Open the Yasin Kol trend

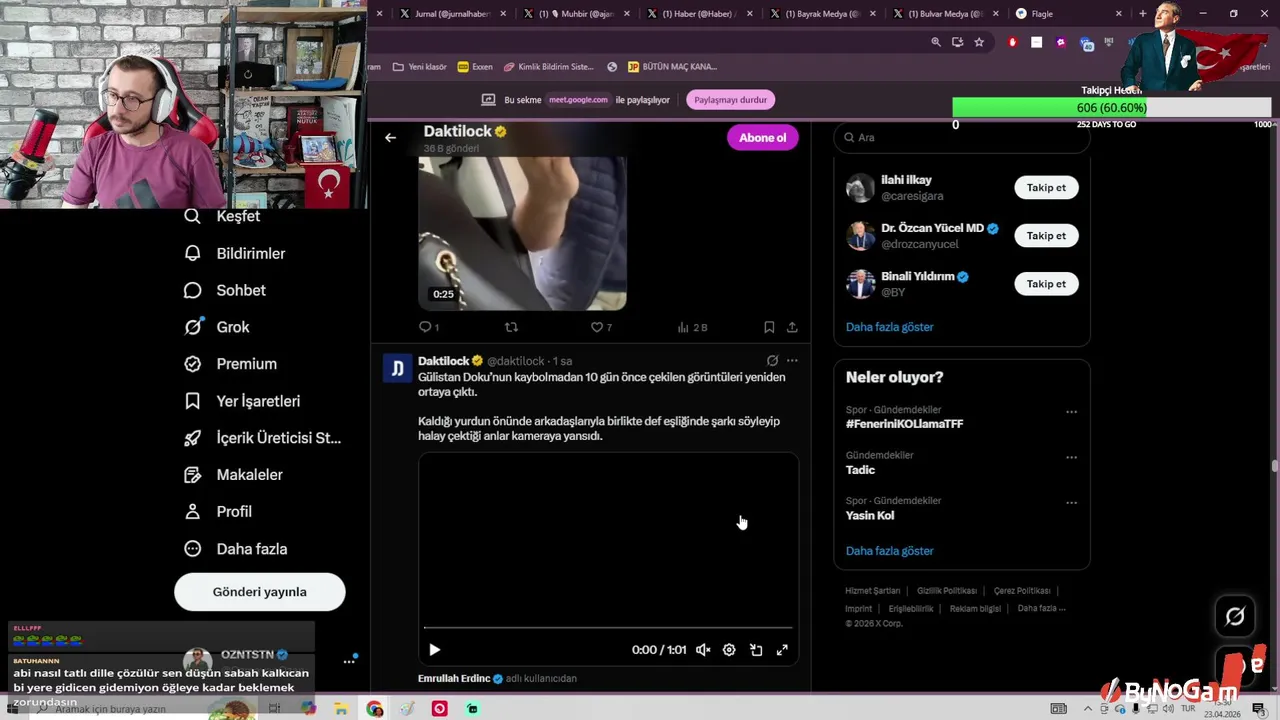point(870,516)
